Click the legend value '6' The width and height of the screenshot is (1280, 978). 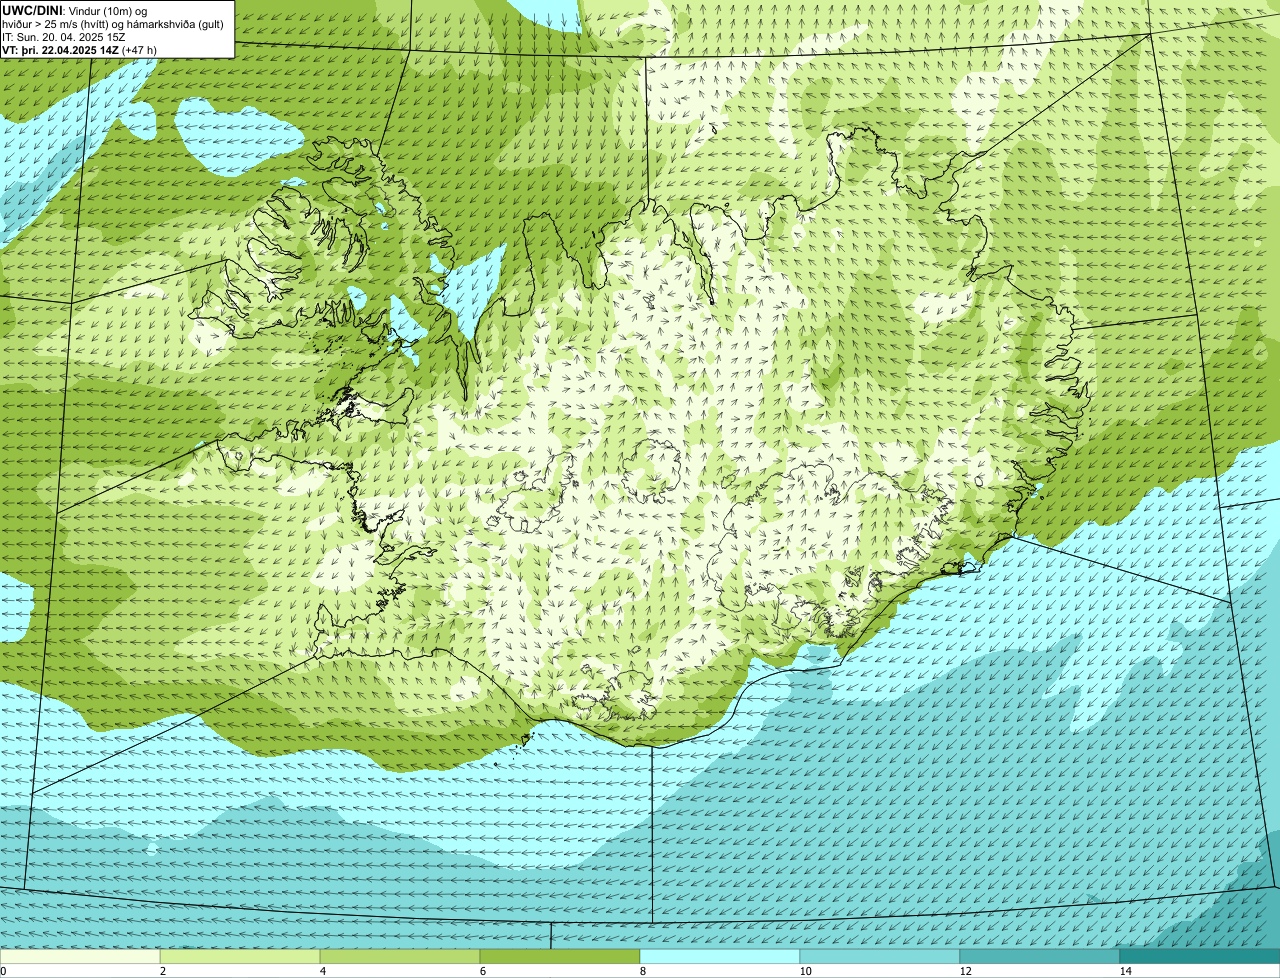click(482, 971)
